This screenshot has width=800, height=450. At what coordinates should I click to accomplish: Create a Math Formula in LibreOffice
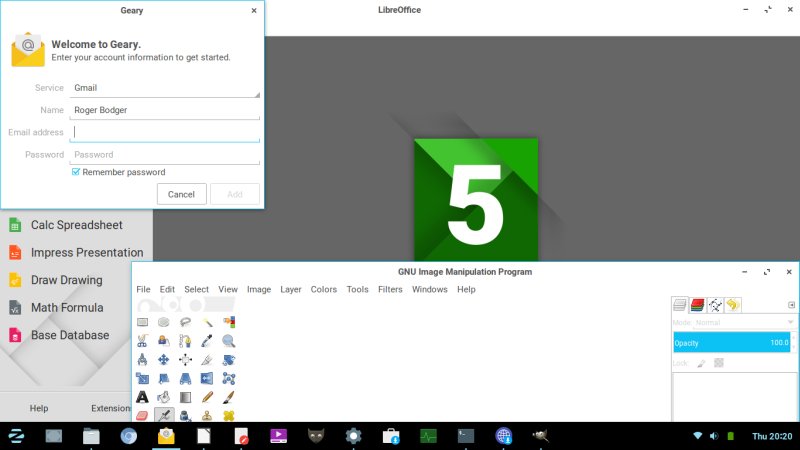point(56,308)
